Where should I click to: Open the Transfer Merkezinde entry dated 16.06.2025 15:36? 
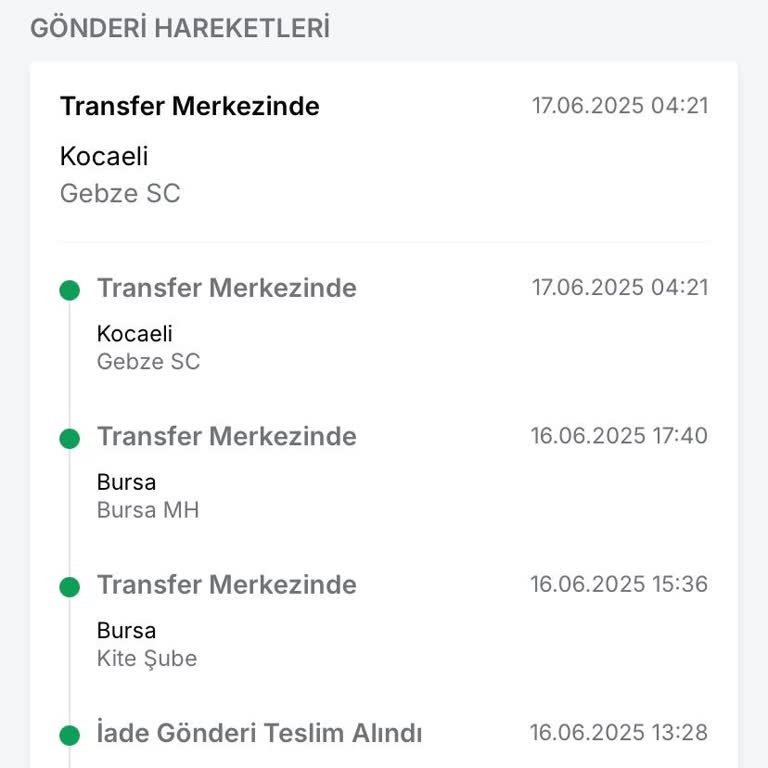tap(226, 584)
